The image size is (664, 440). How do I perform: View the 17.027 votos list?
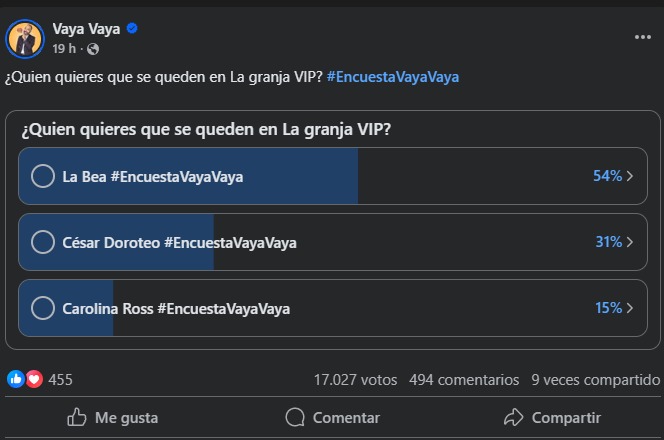tap(355, 380)
